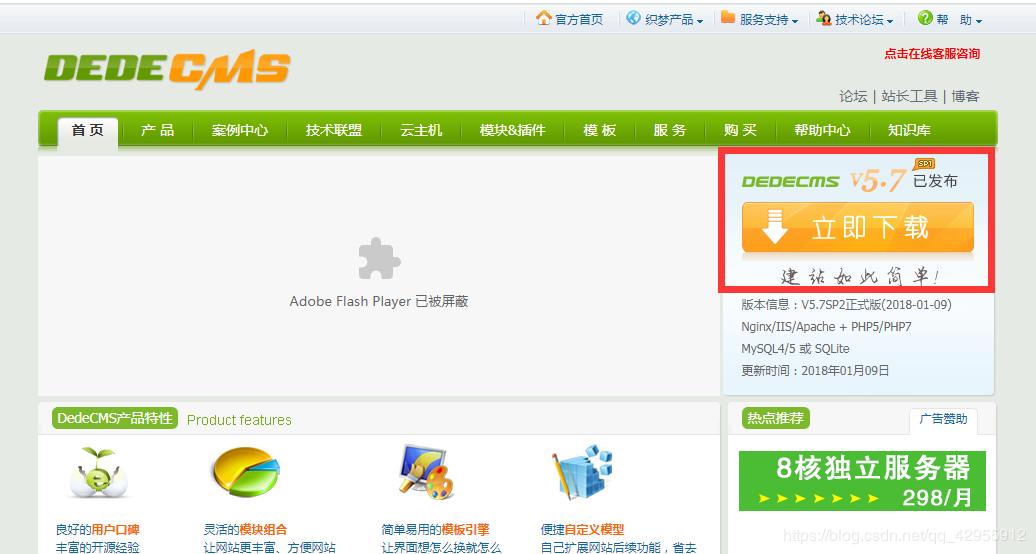Click the globe icon beside 织梦产品

coord(633,18)
